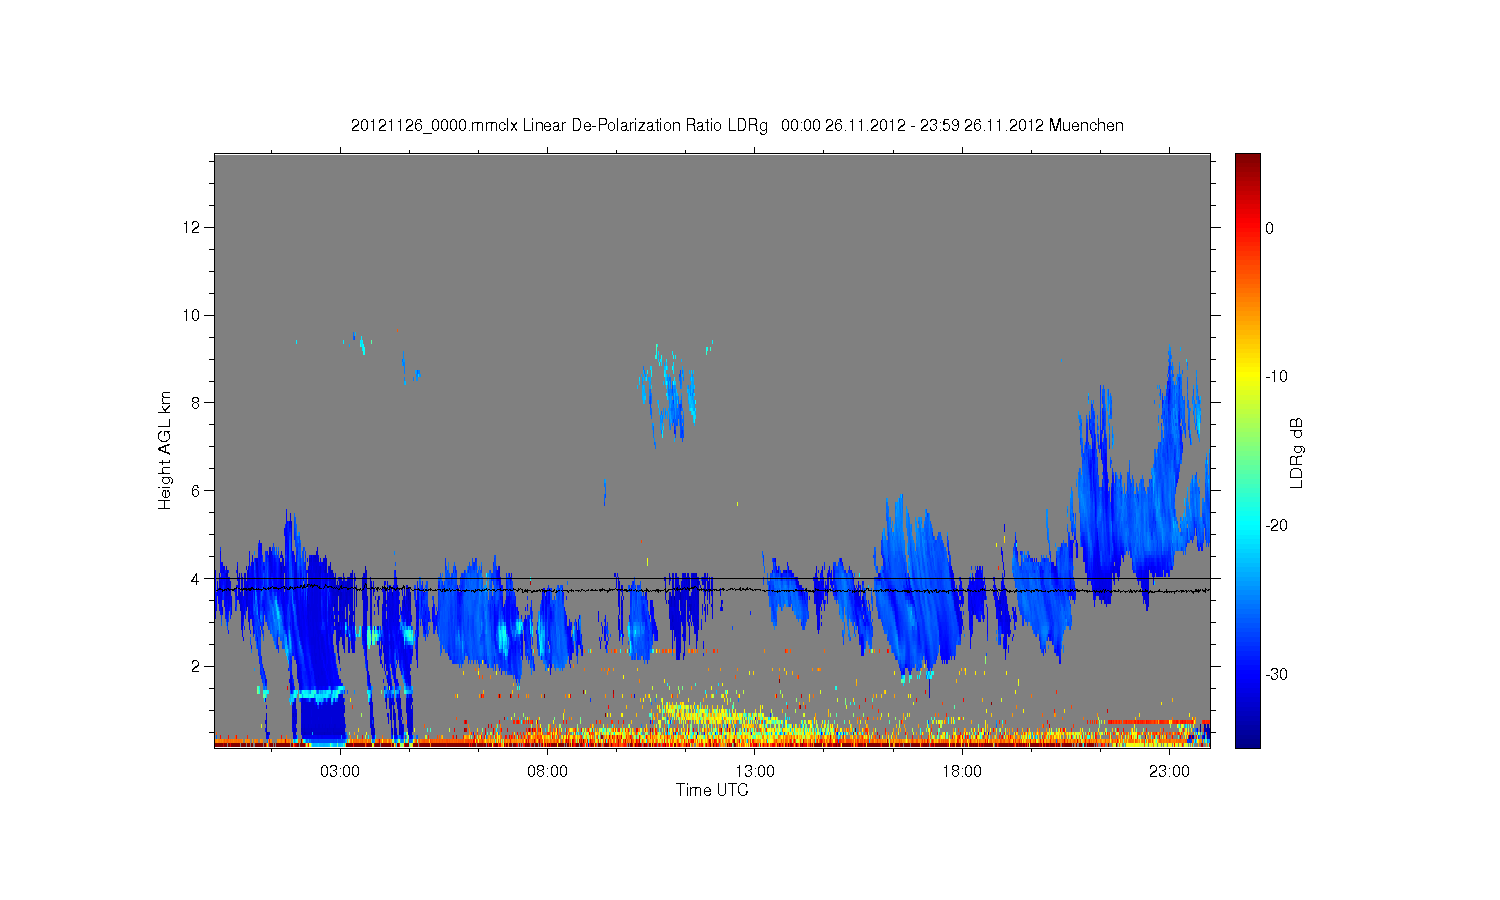Click the 18:00 time tick label
Screen dimensions: 1500x900
pyautogui.click(x=962, y=772)
